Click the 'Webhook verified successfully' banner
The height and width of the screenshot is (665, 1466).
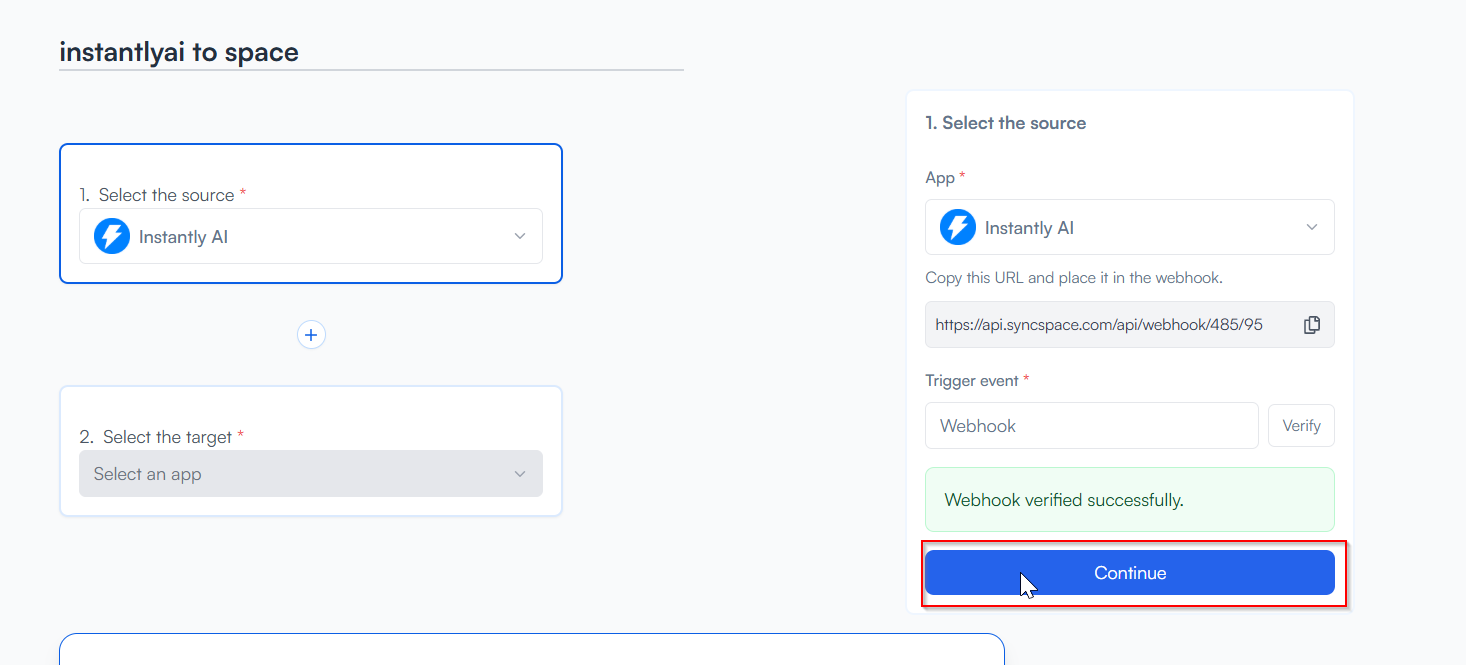coord(1129,500)
